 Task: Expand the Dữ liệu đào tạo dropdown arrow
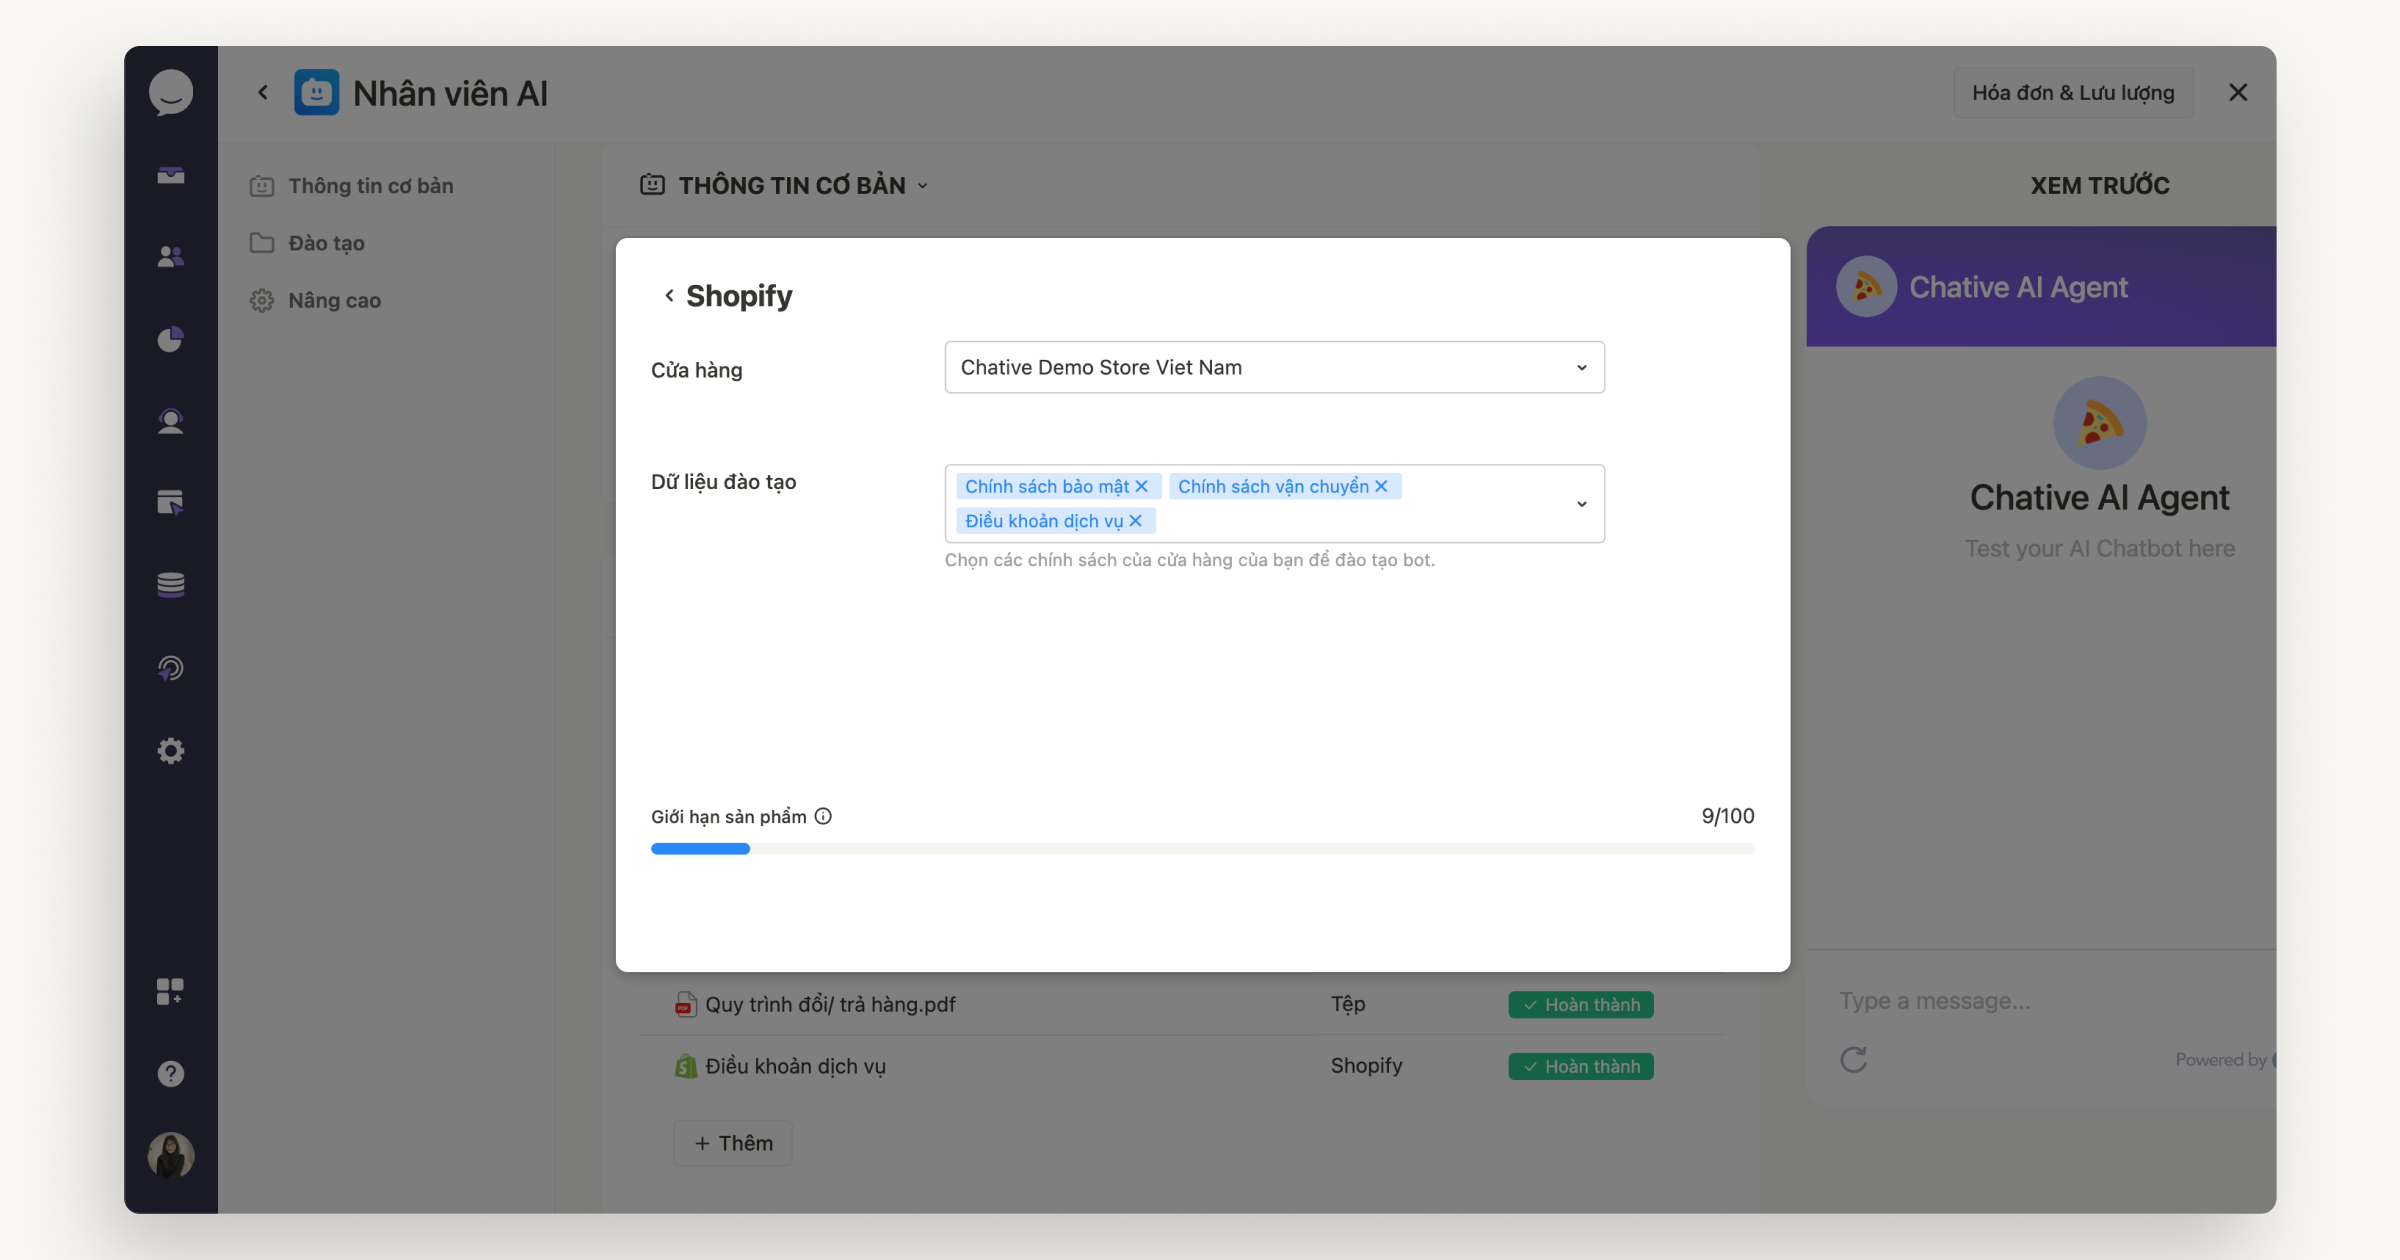point(1582,504)
